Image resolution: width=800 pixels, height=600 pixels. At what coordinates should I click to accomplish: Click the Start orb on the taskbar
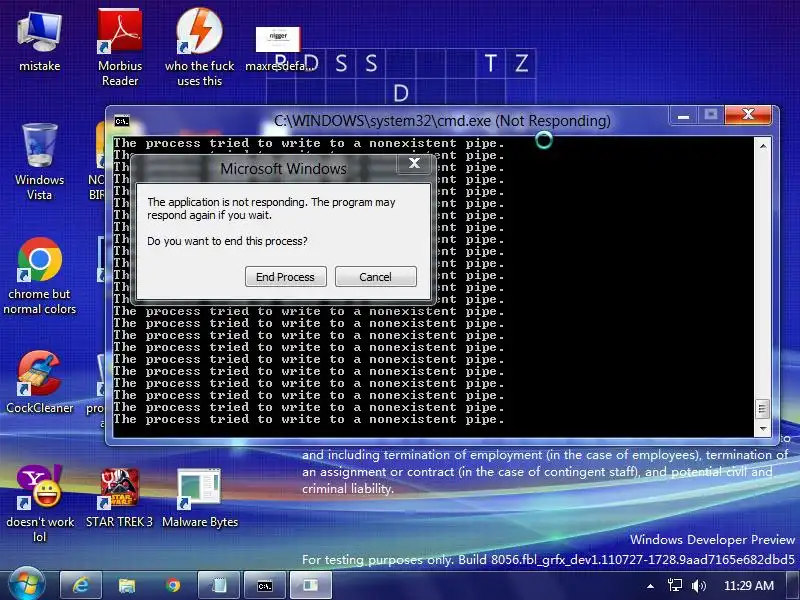(x=27, y=585)
